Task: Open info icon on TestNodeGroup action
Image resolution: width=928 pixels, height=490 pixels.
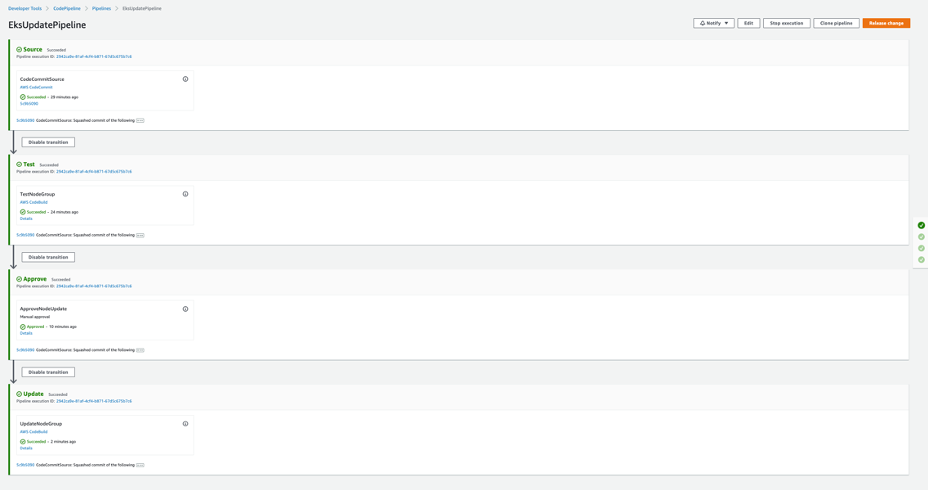Action: 185,194
